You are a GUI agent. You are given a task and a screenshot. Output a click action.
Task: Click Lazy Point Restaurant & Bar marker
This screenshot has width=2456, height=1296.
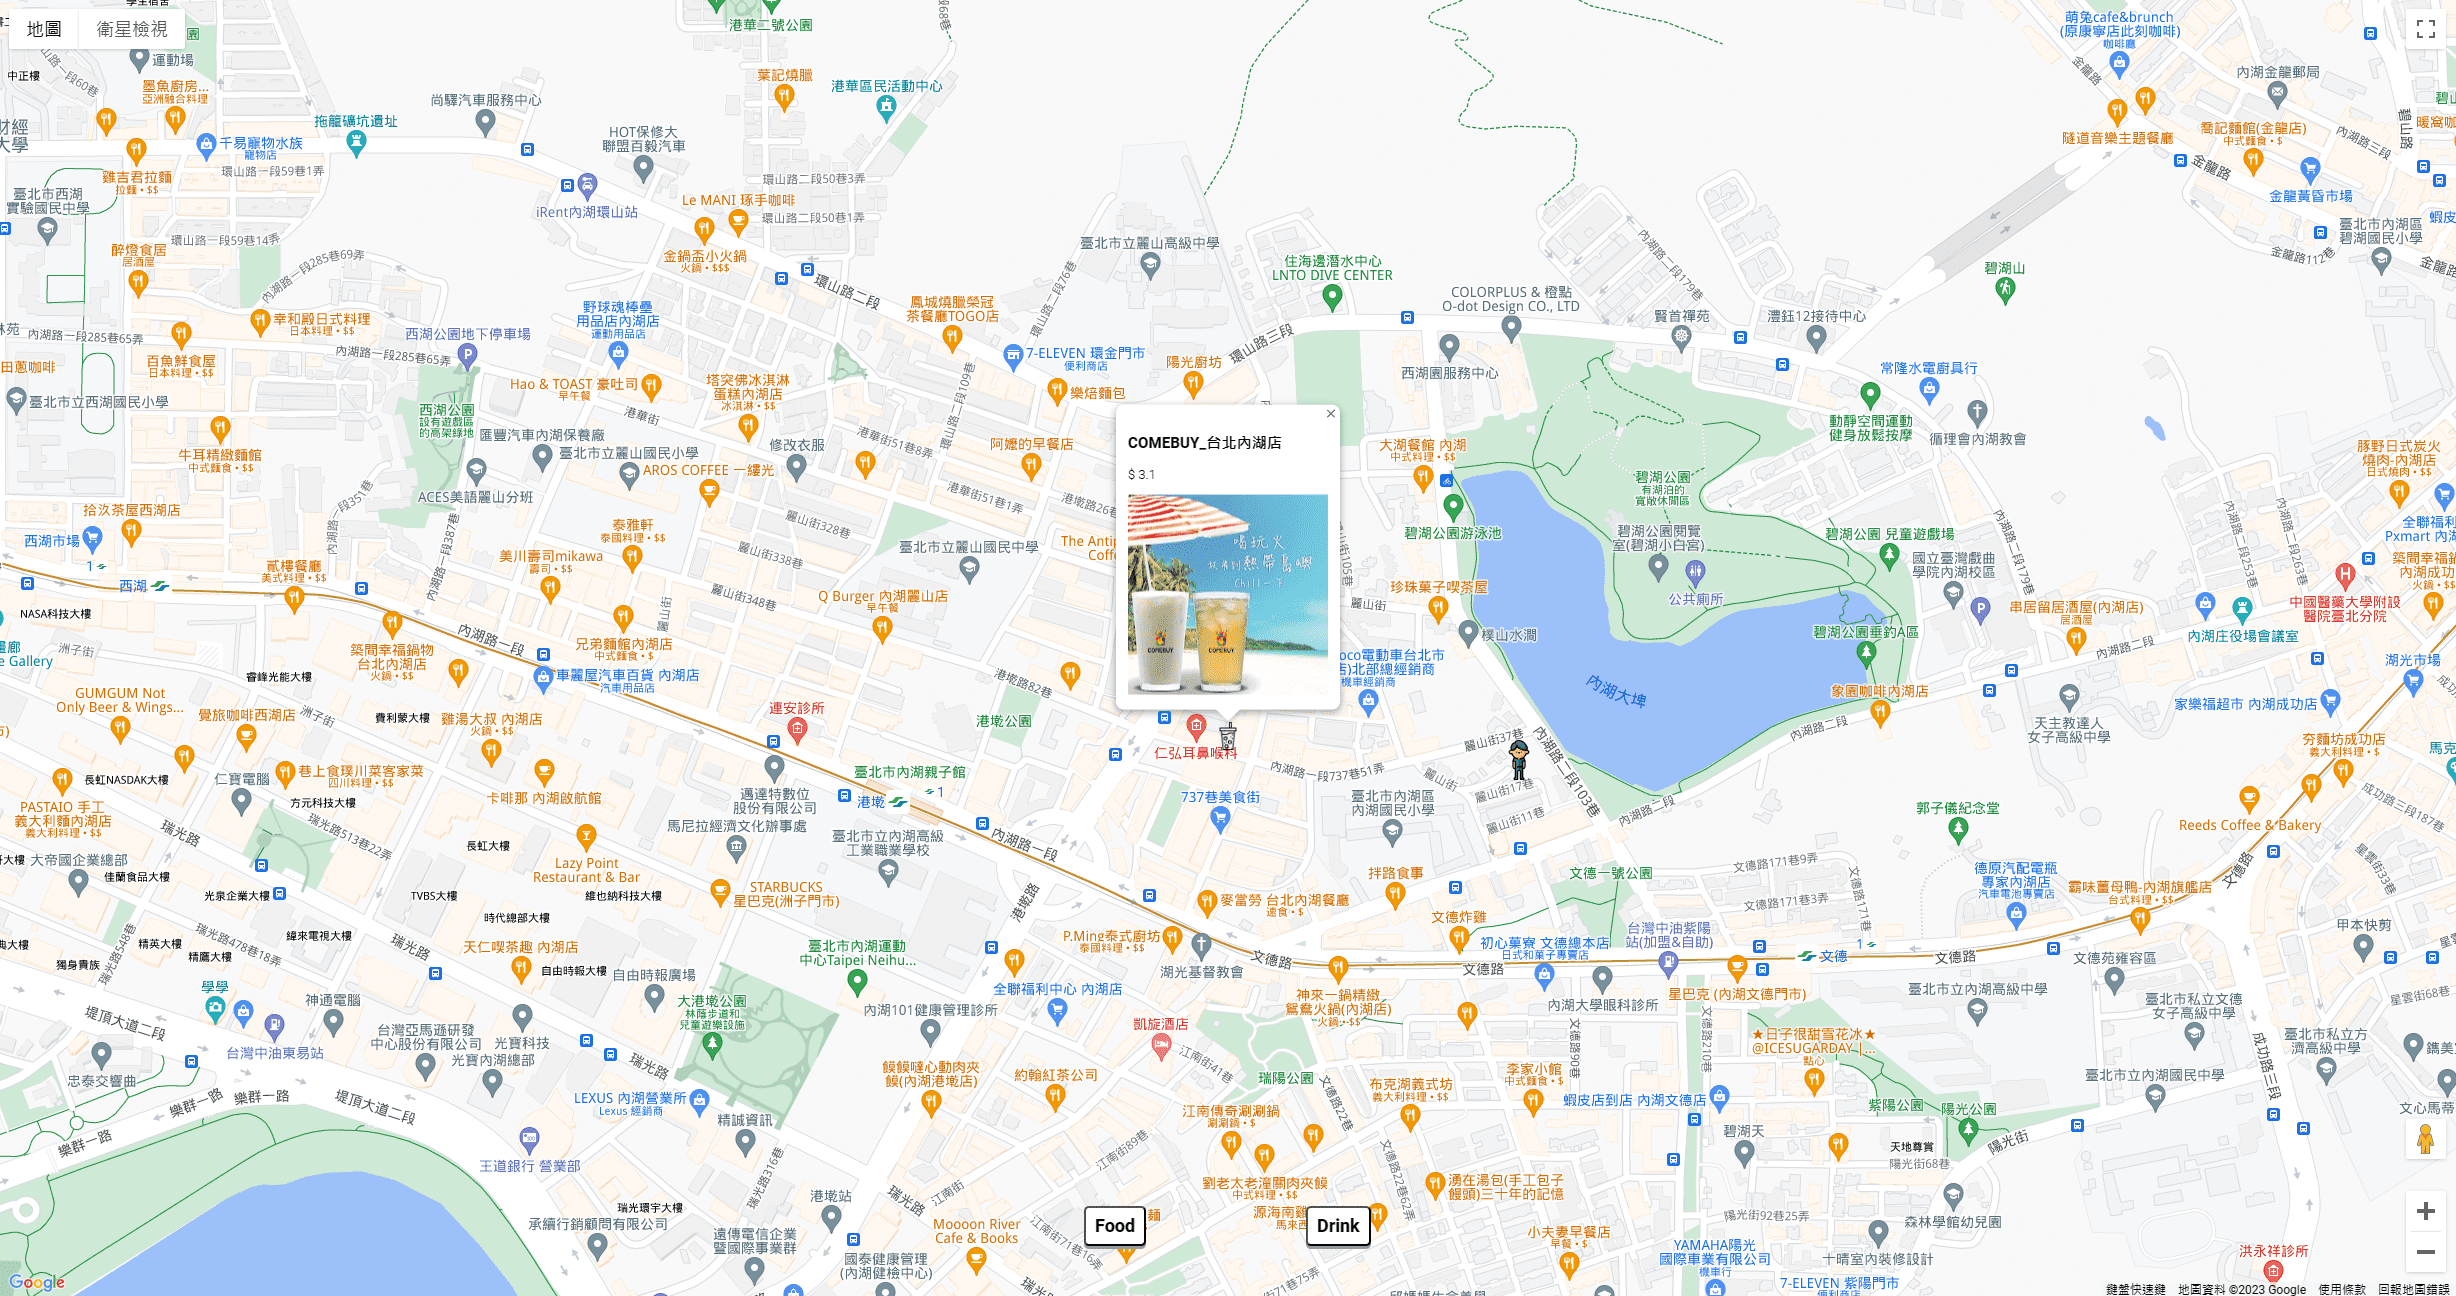587,835
